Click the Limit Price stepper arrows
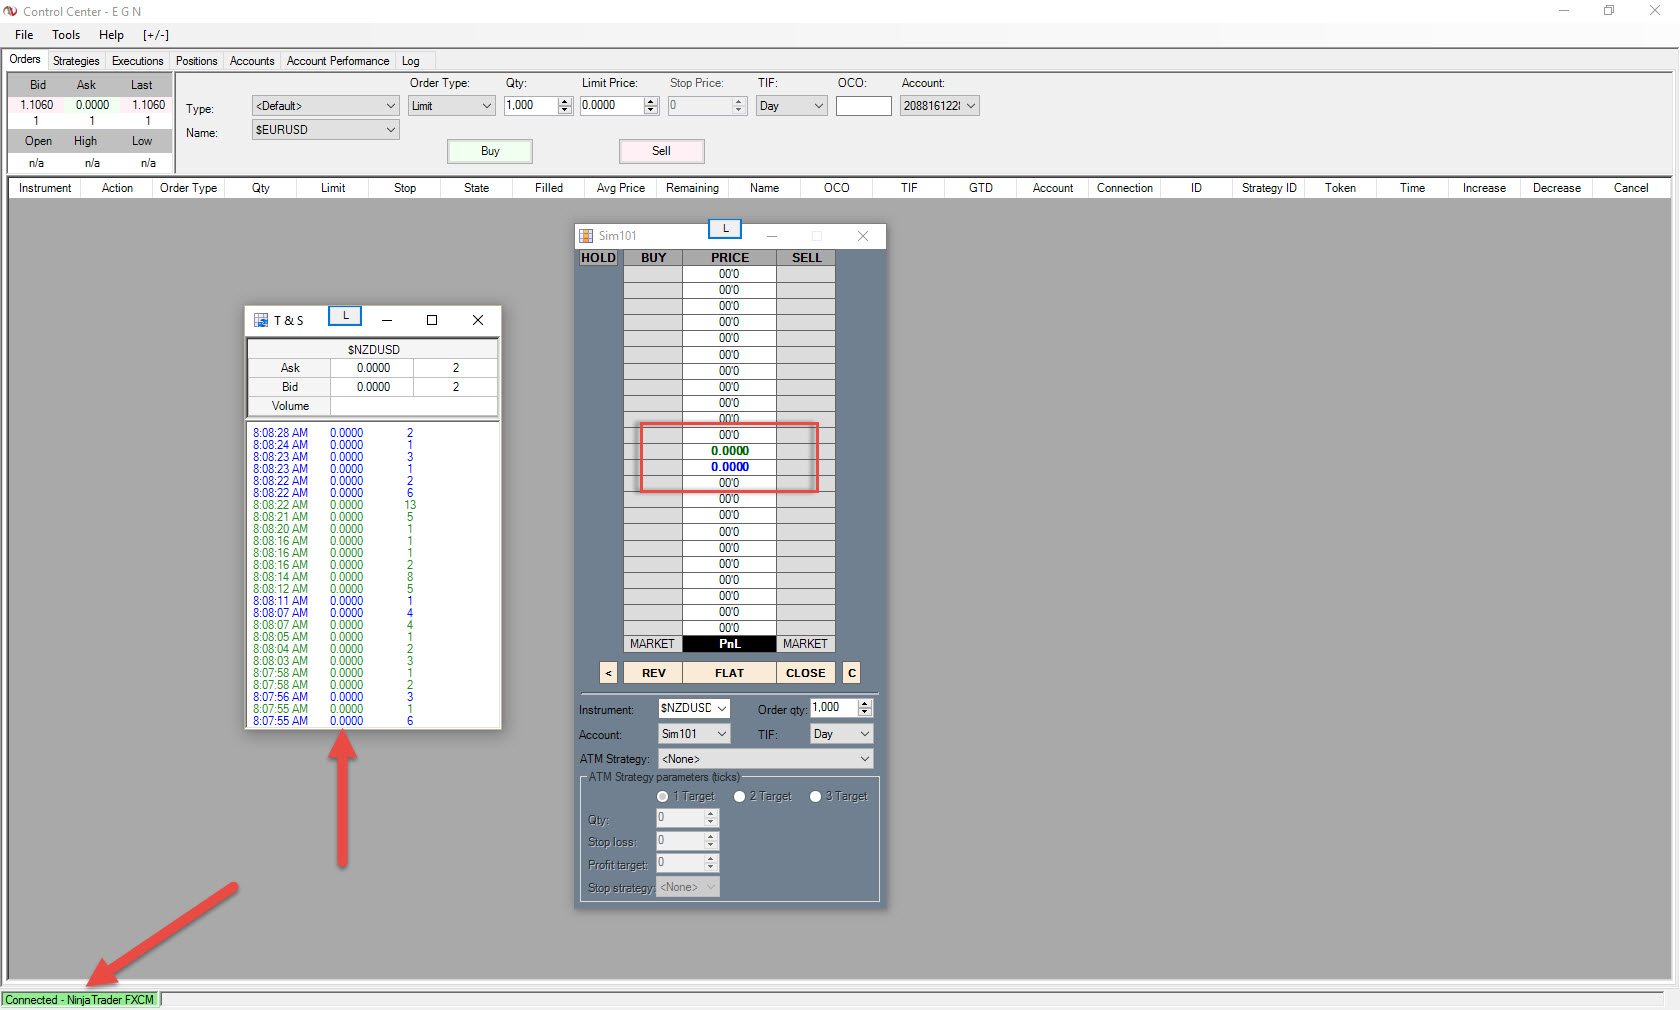The height and width of the screenshot is (1010, 1680). (x=651, y=106)
